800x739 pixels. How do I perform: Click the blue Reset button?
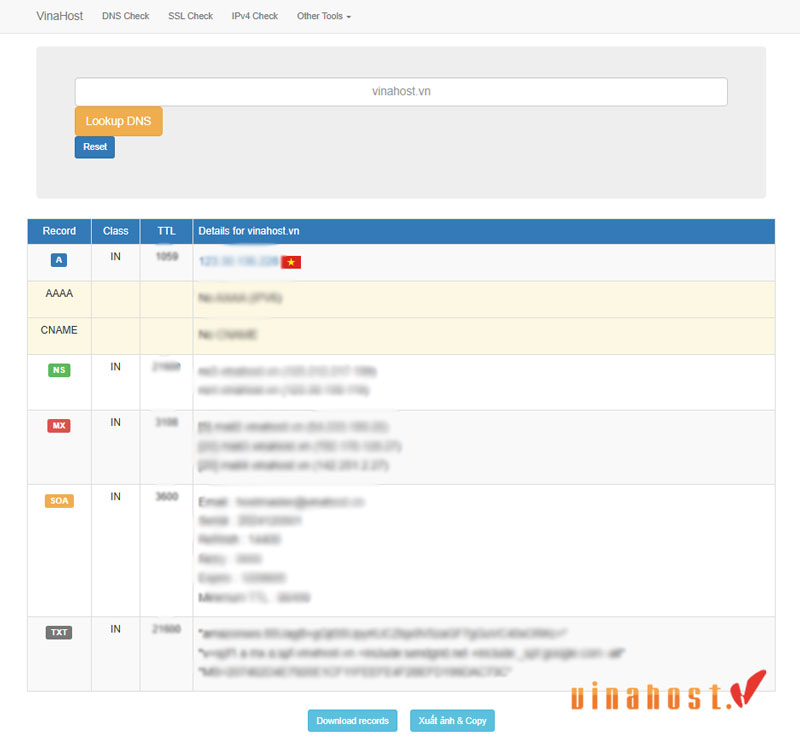coord(95,147)
